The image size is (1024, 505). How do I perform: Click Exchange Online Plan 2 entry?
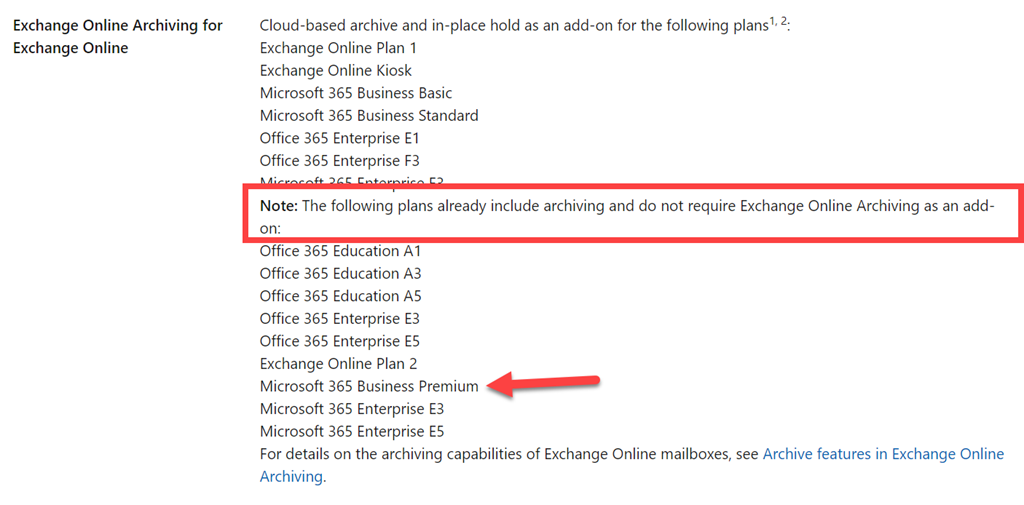[x=338, y=364]
